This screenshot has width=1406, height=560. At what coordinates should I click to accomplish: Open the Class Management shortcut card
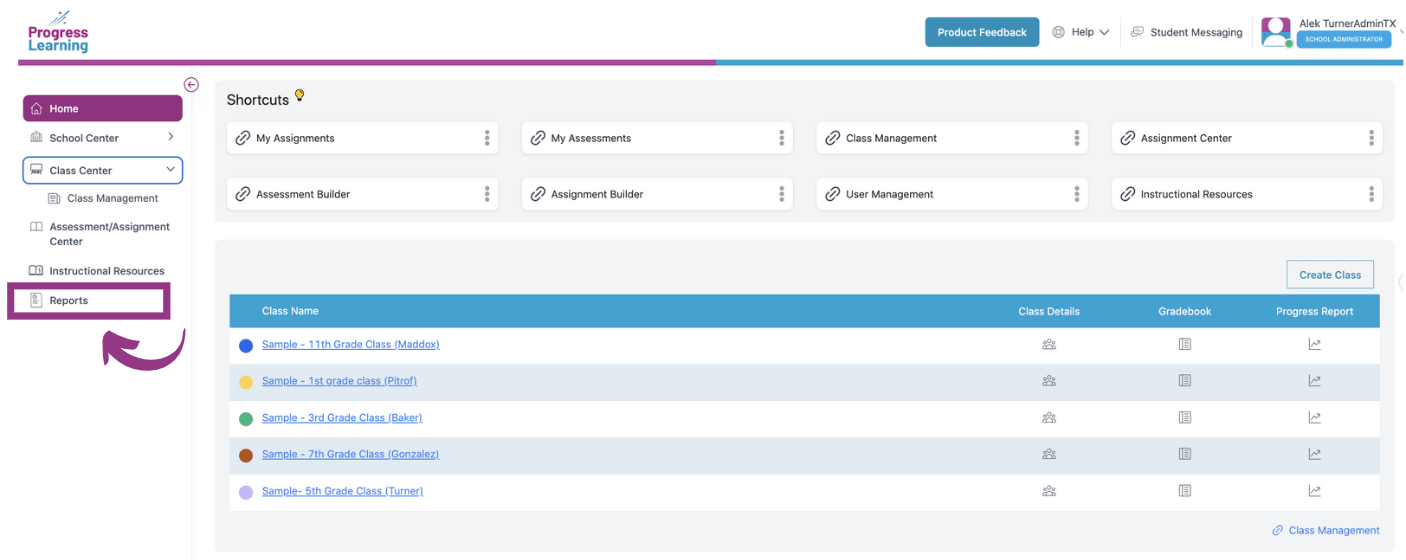click(x=952, y=138)
